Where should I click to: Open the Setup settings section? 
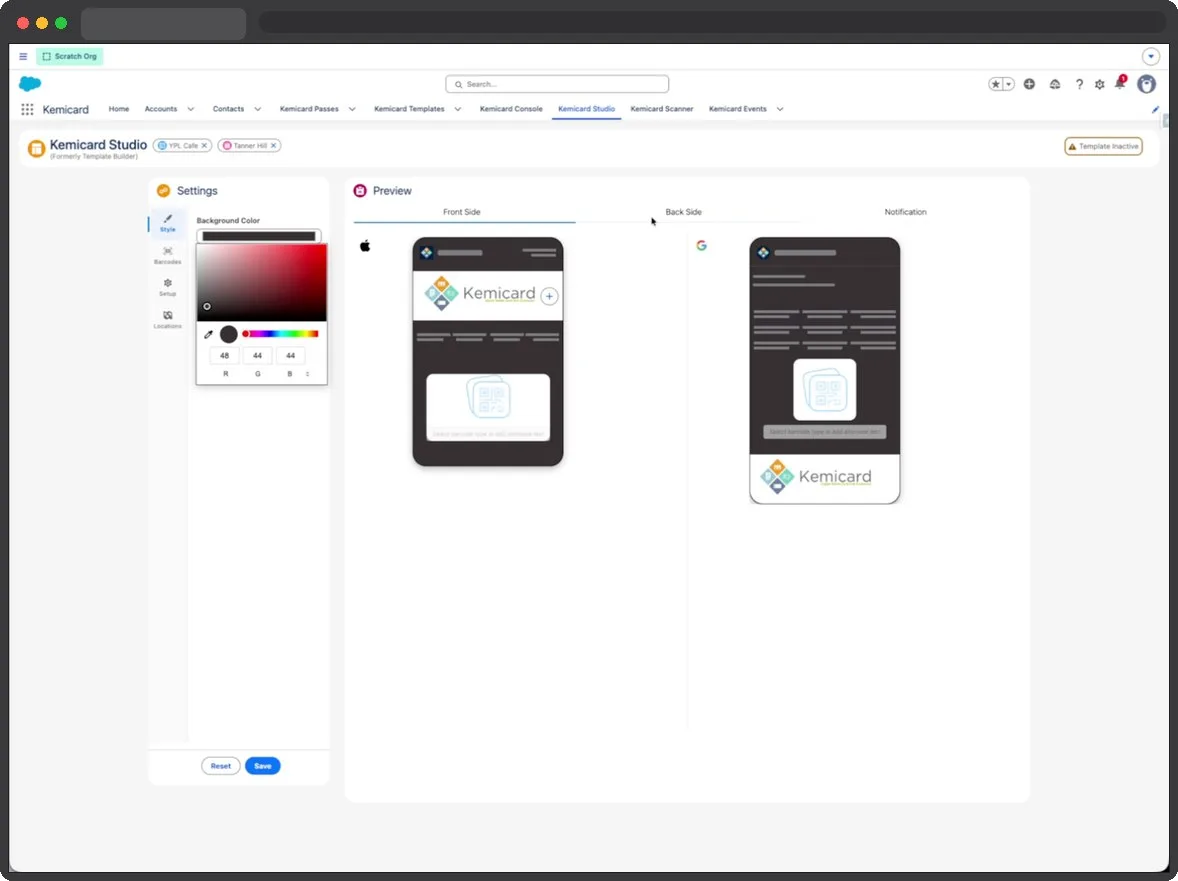pos(168,288)
